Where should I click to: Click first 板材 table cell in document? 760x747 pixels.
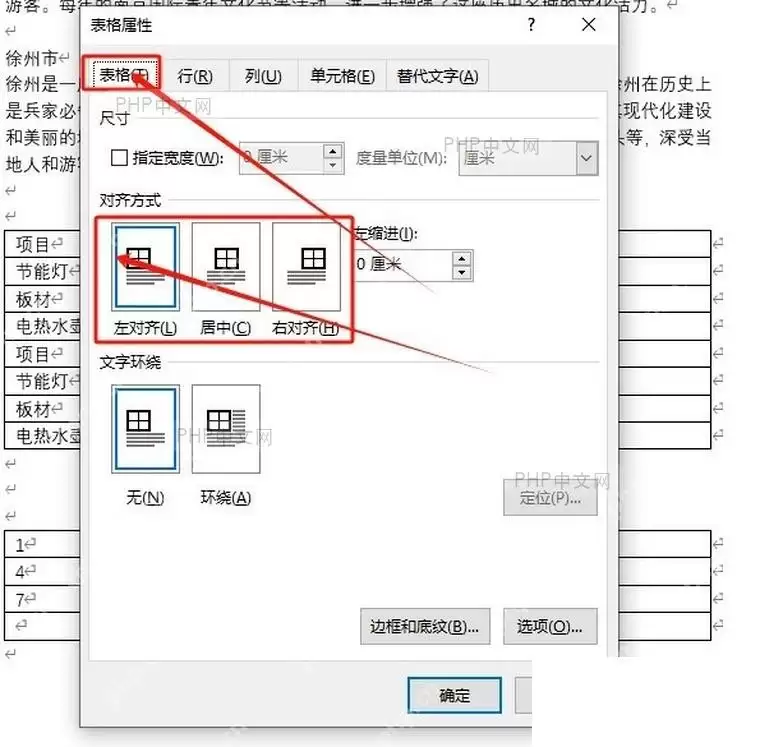42,299
